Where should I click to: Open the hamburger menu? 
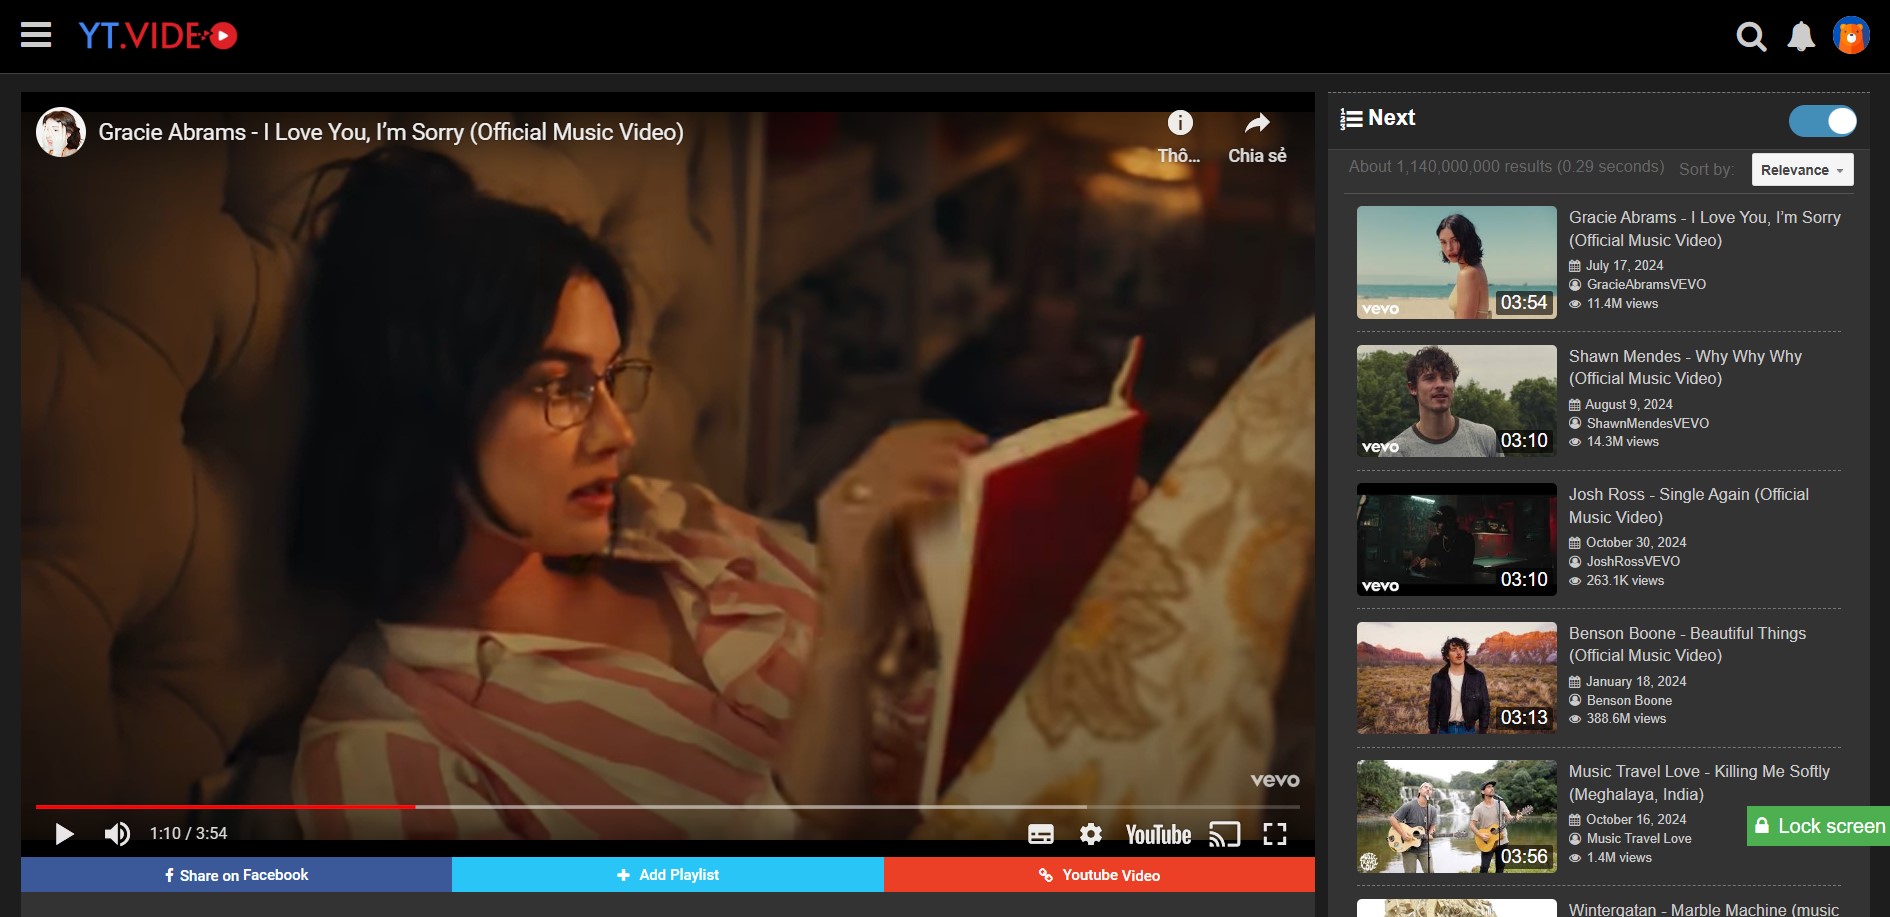coord(36,36)
